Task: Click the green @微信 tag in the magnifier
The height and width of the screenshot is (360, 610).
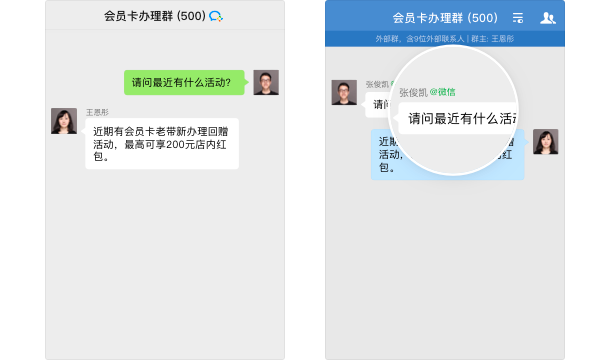Action: (x=442, y=92)
